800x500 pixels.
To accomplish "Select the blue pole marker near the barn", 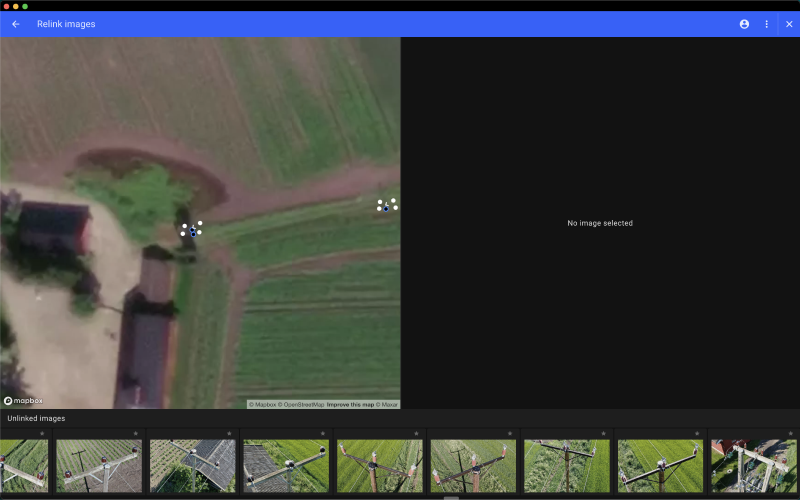I will (193, 233).
